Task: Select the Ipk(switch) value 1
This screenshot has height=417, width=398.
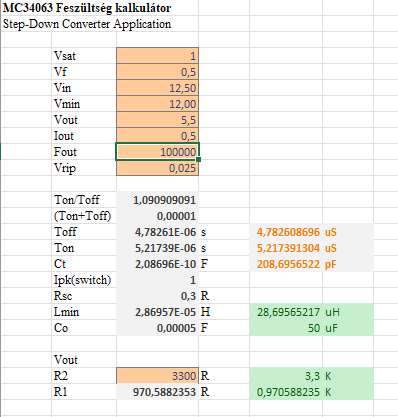Action: pyautogui.click(x=157, y=280)
